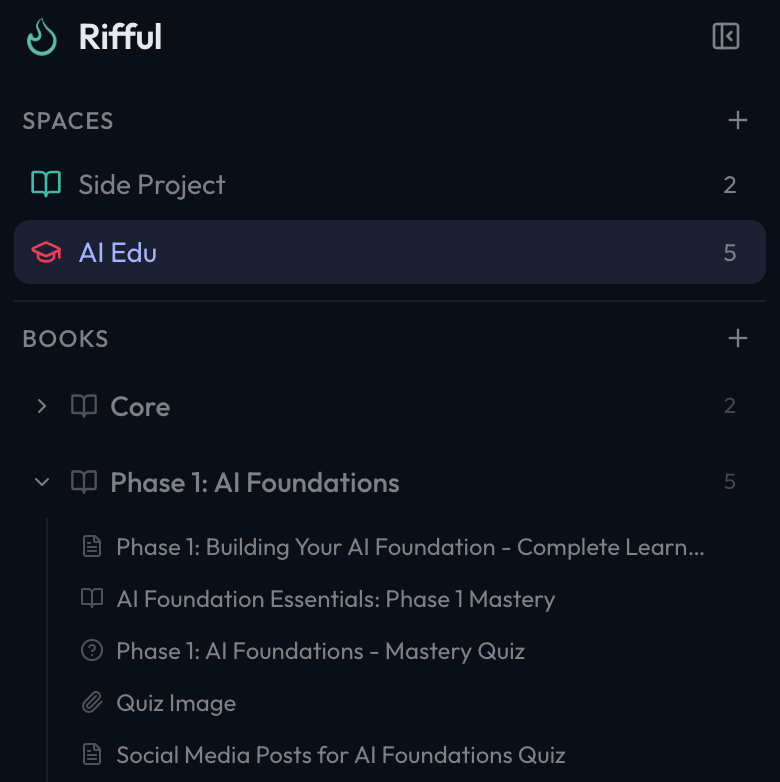Open Phase 1: Building Your AI Foundation document

click(410, 547)
